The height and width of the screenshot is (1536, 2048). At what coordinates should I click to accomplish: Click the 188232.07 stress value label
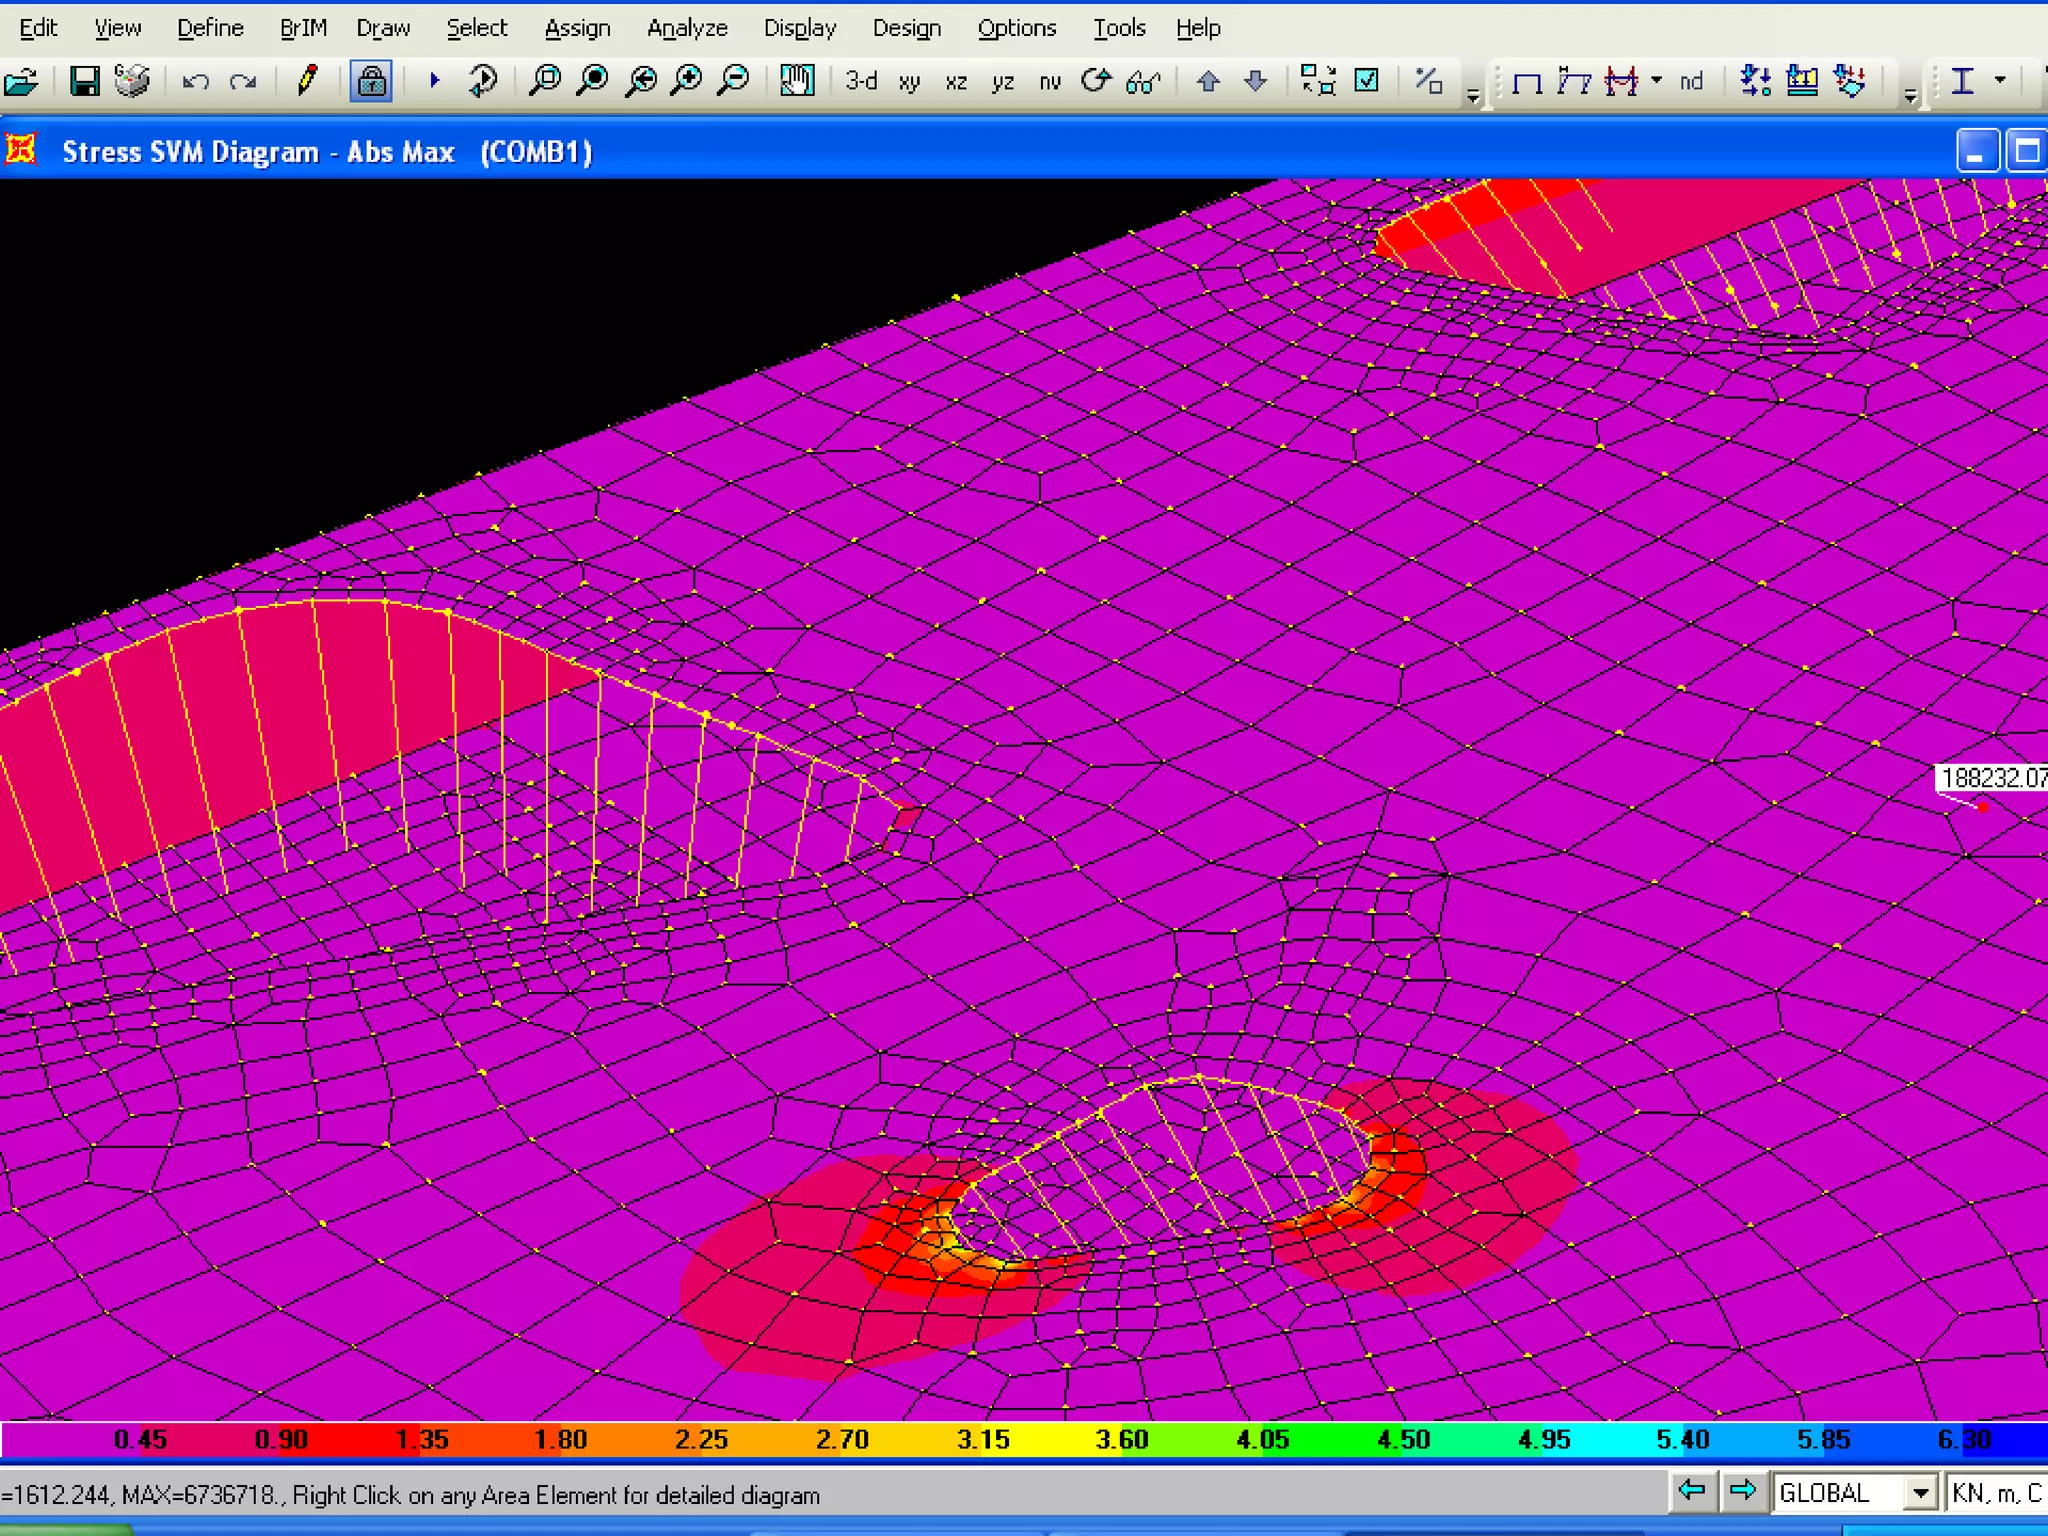point(1992,778)
